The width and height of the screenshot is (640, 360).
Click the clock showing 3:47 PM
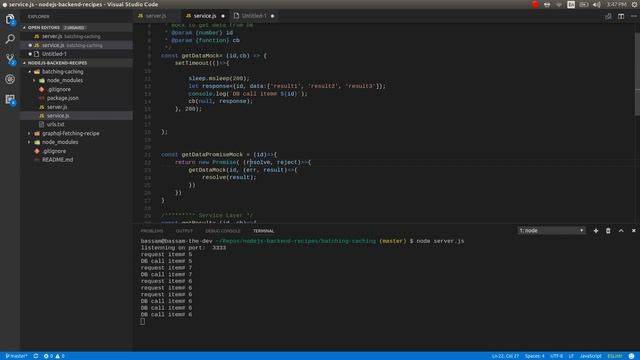coord(616,4)
